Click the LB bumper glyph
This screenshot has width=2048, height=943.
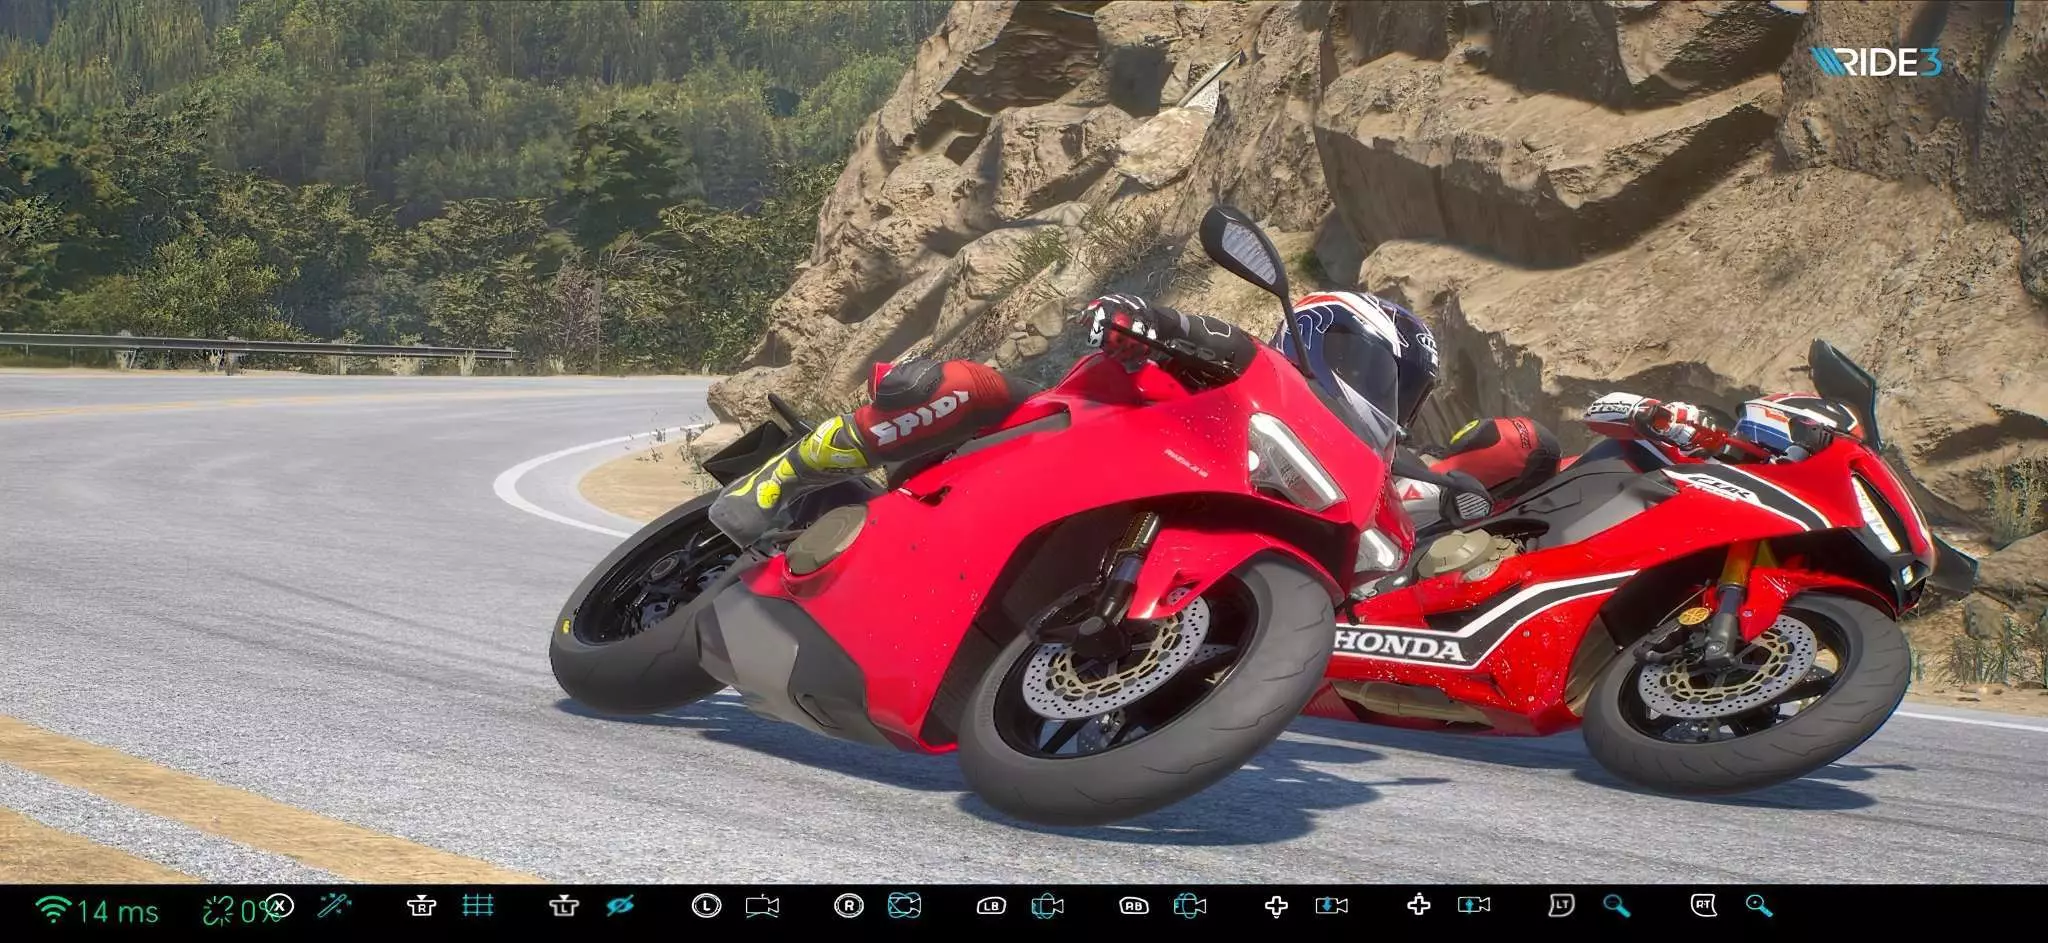[x=991, y=906]
